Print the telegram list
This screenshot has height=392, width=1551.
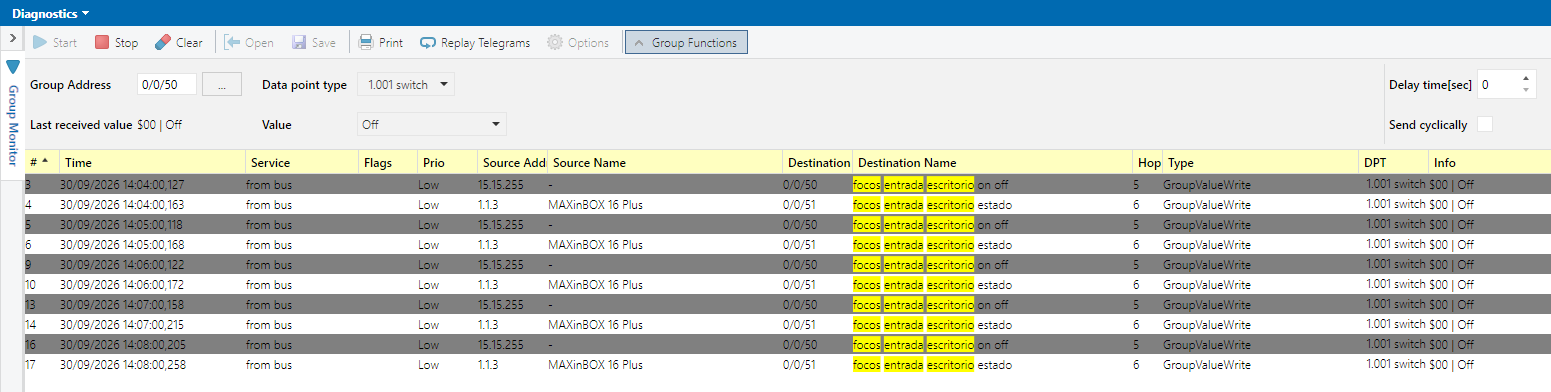(x=381, y=43)
